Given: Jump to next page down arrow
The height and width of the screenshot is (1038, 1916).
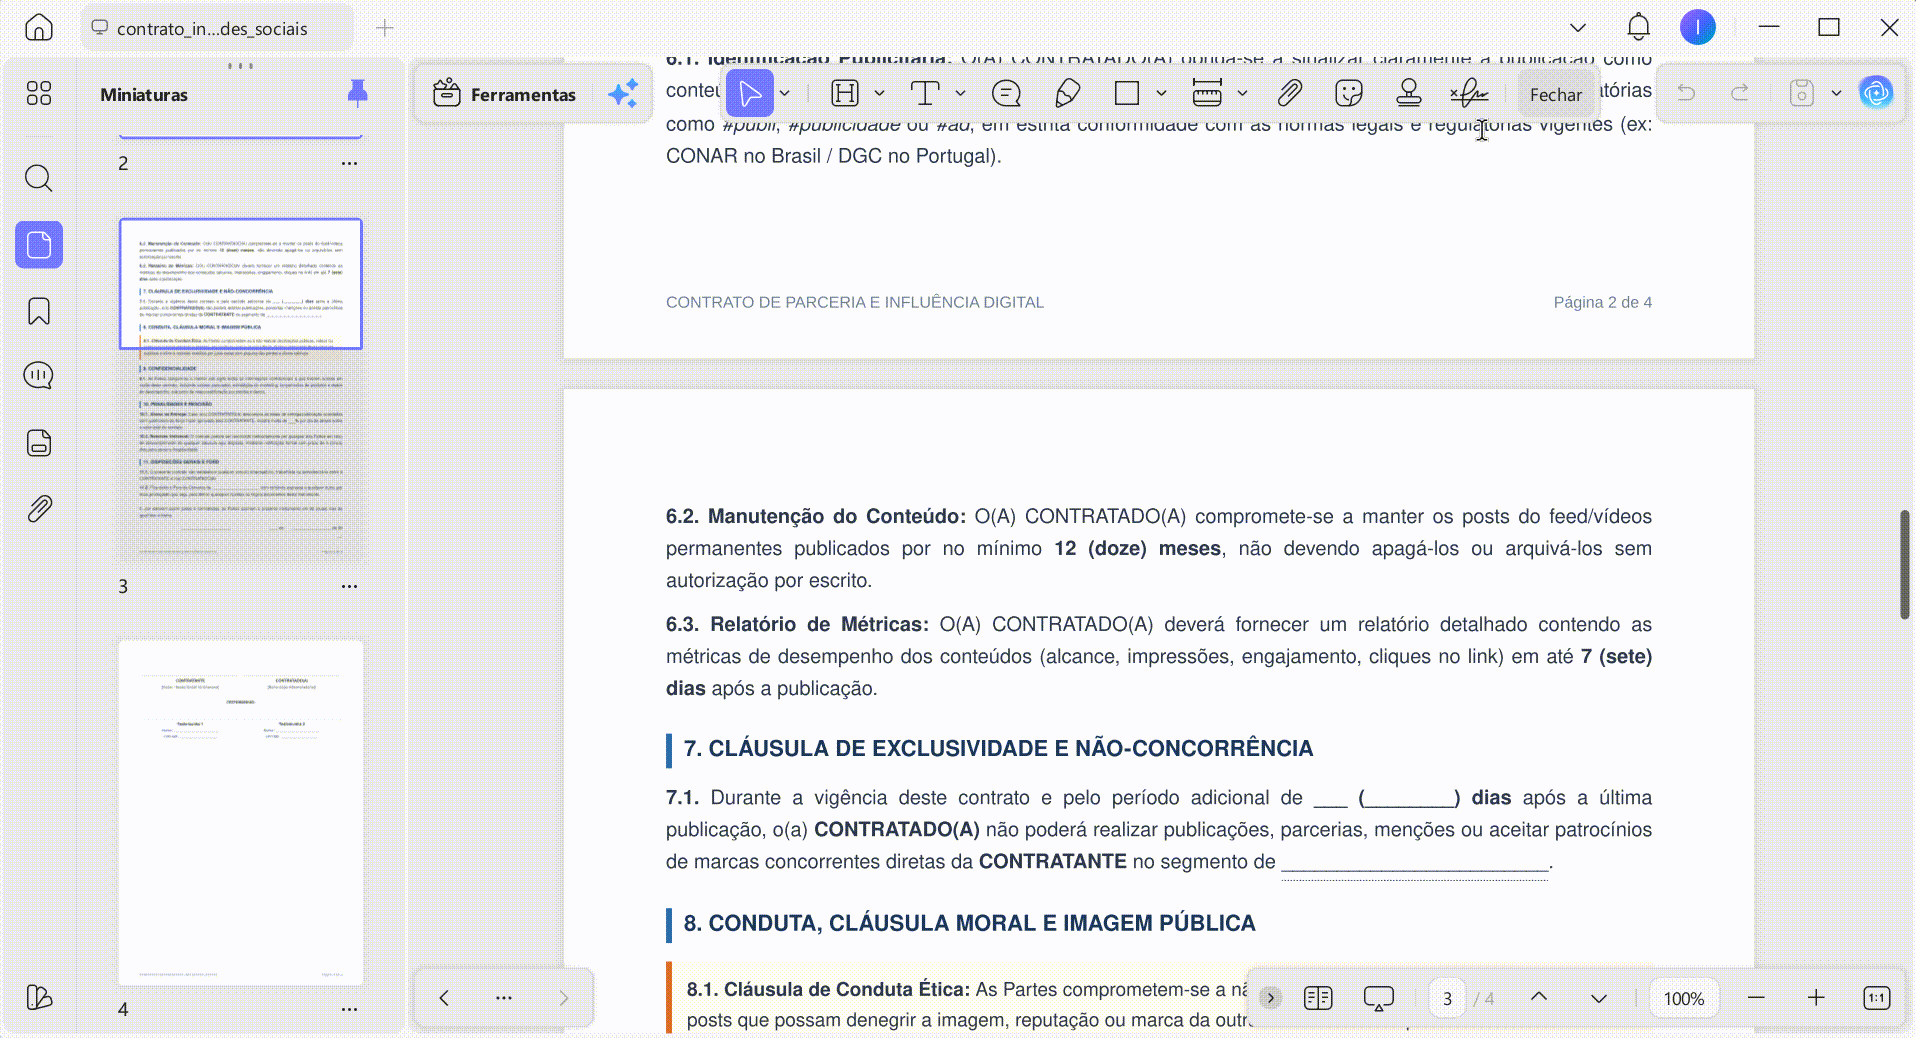Looking at the screenshot, I should click(x=1599, y=998).
